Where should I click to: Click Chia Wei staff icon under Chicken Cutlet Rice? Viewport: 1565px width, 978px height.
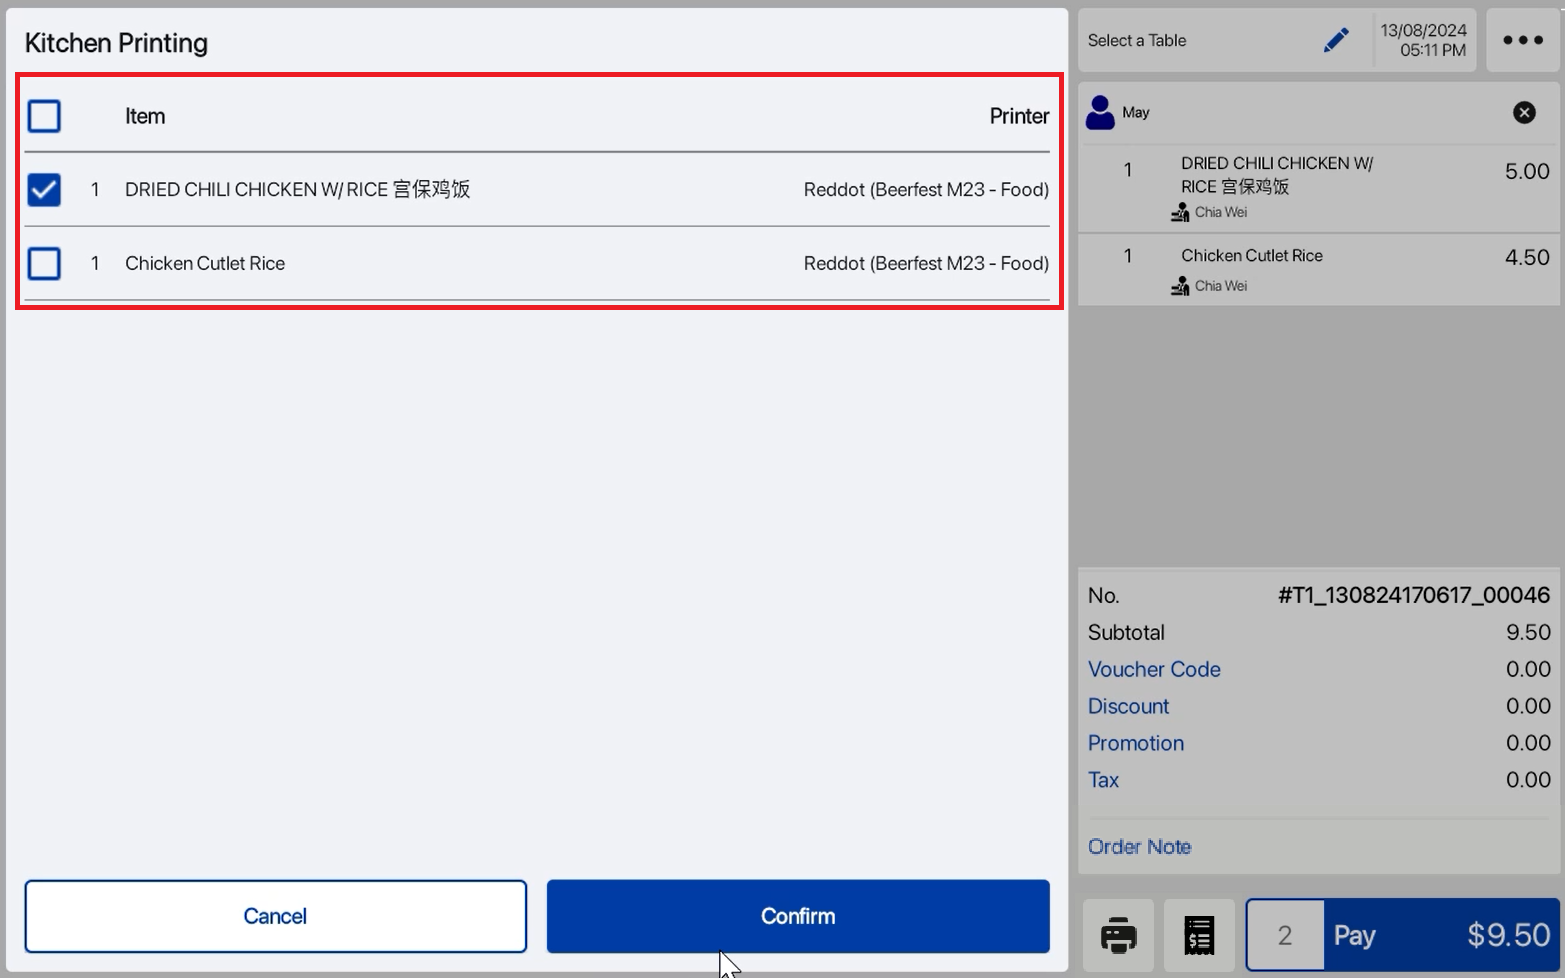[1180, 286]
